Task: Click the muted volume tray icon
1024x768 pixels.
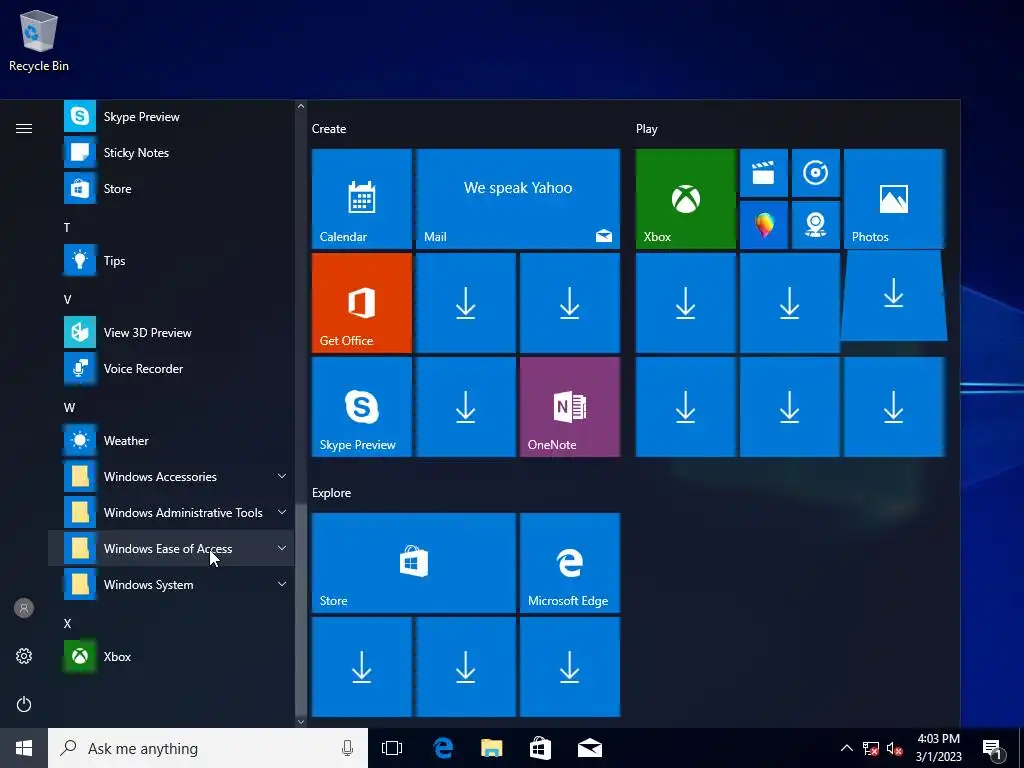Action: click(895, 748)
